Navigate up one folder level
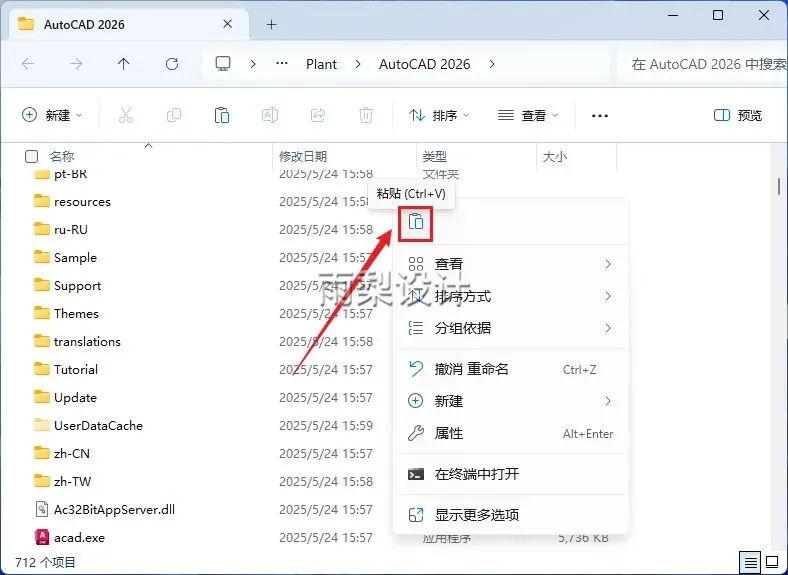The width and height of the screenshot is (788, 575). click(124, 64)
